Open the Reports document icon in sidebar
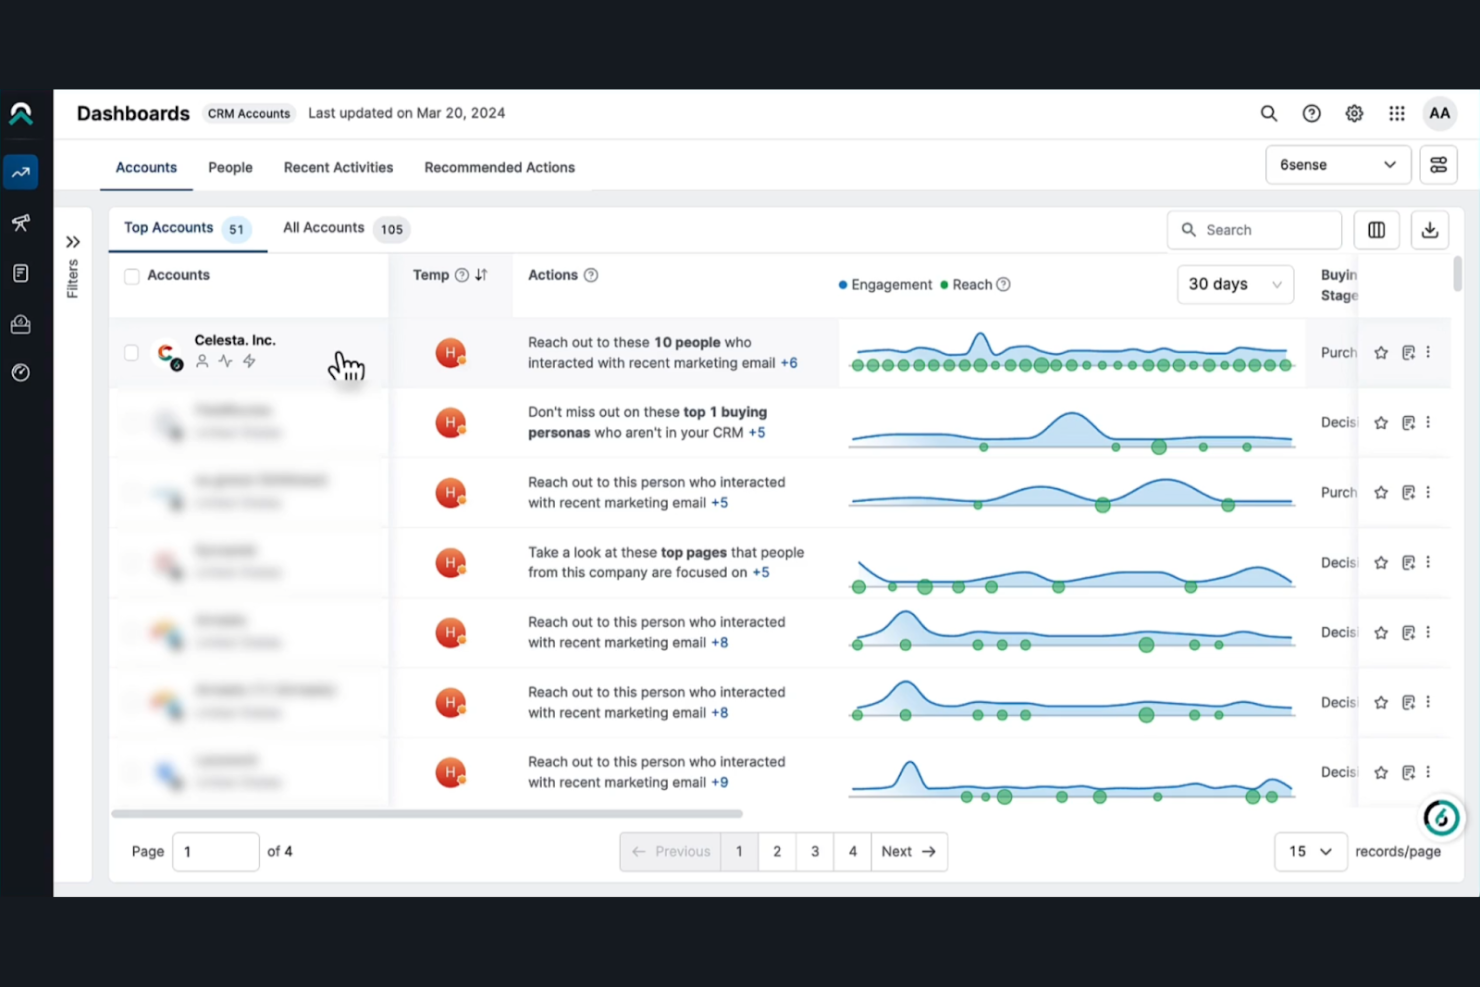Image resolution: width=1480 pixels, height=987 pixels. 20,272
